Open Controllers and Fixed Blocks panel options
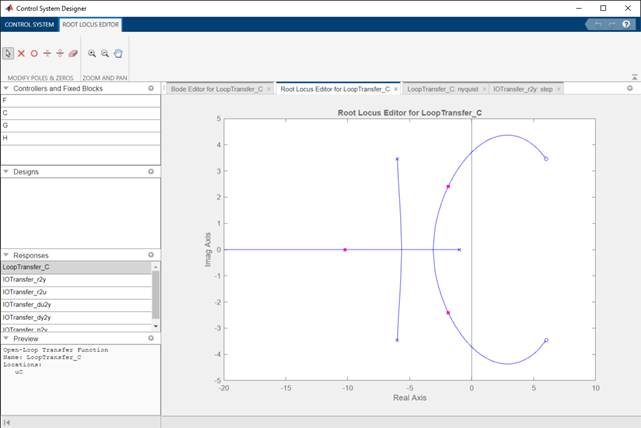This screenshot has height=428, width=641. point(151,88)
